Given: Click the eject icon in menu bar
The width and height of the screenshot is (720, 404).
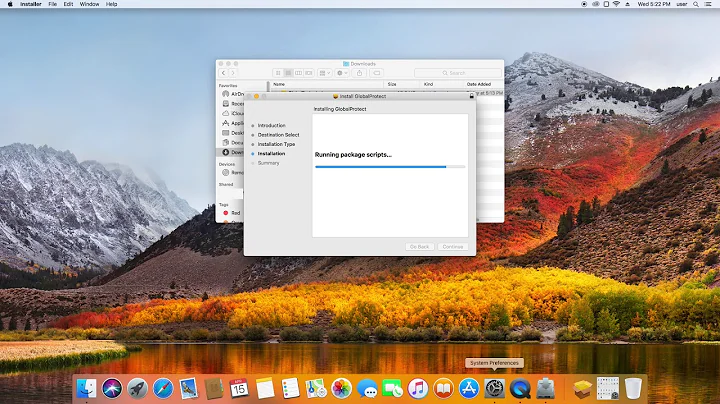Looking at the screenshot, I should click(x=627, y=4).
